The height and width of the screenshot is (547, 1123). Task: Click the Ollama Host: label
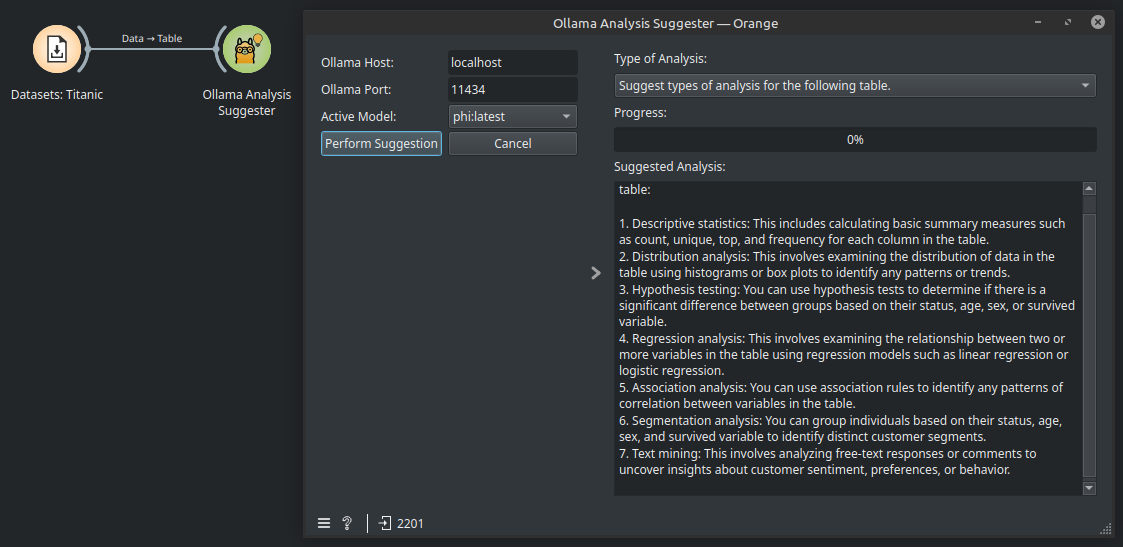coord(357,63)
